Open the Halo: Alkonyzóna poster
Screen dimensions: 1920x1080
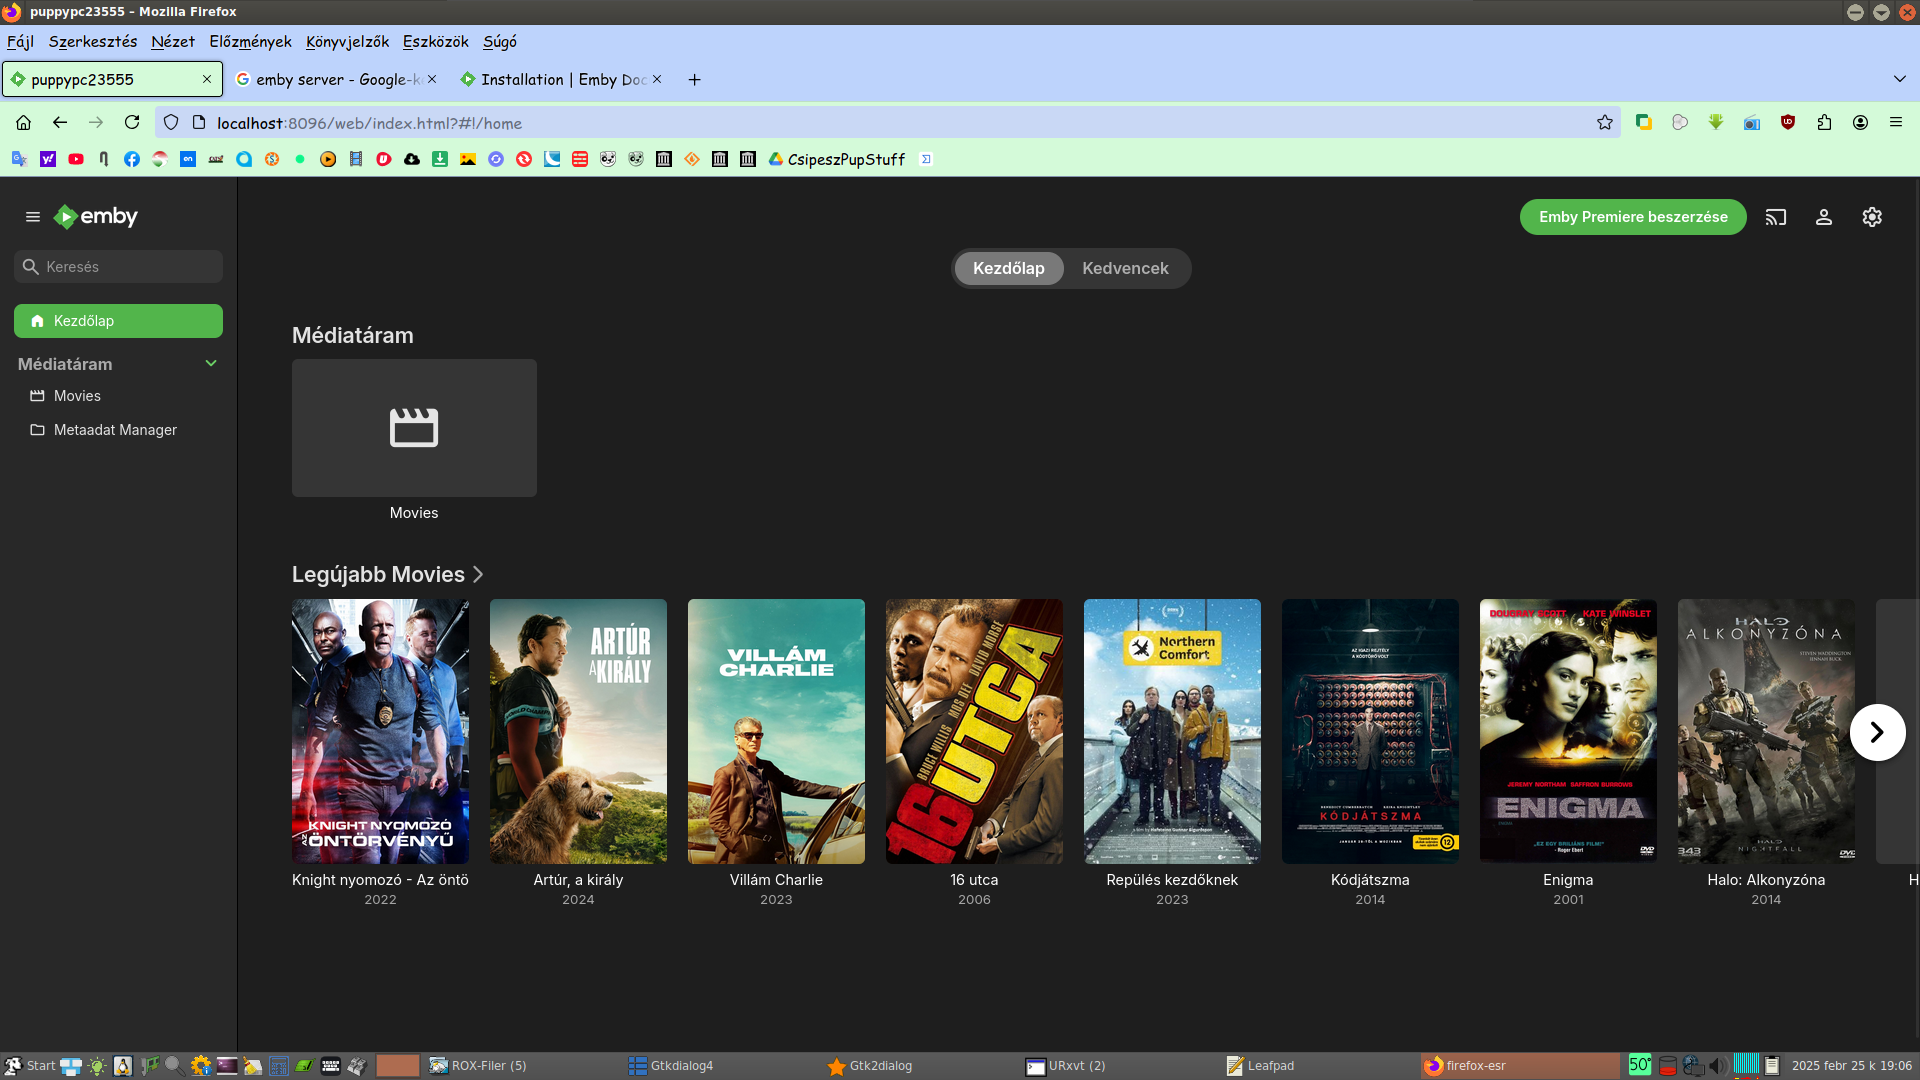1766,731
